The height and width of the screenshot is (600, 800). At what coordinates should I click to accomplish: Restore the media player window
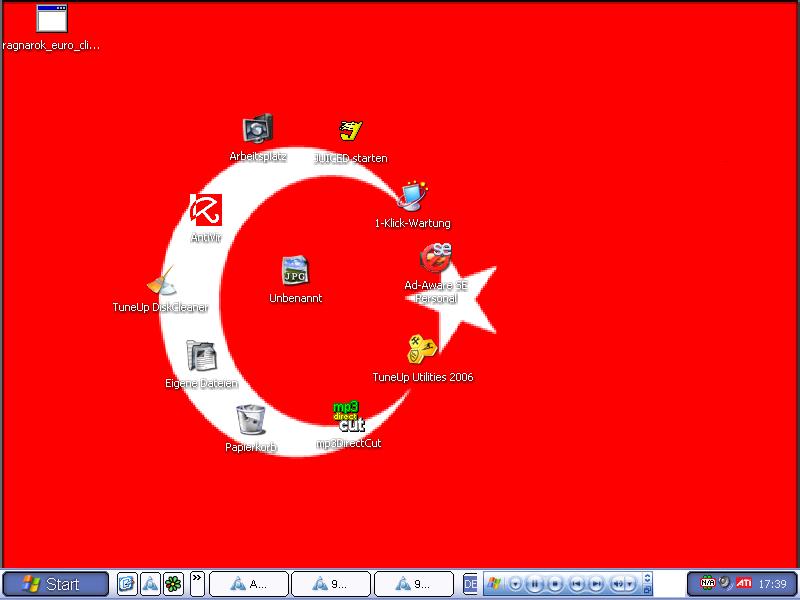click(647, 590)
